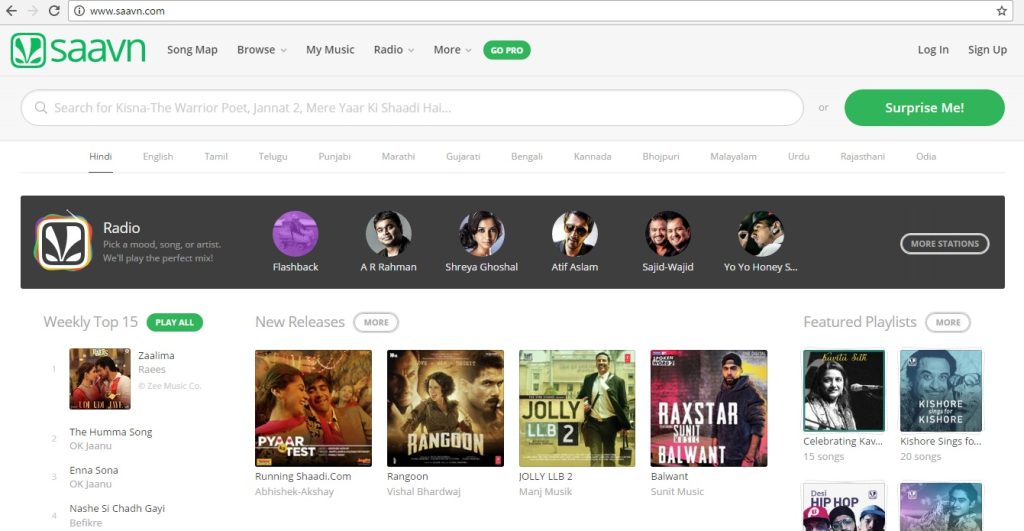The width and height of the screenshot is (1024, 531).
Task: Select the Hindi language tab
Action: pos(101,157)
